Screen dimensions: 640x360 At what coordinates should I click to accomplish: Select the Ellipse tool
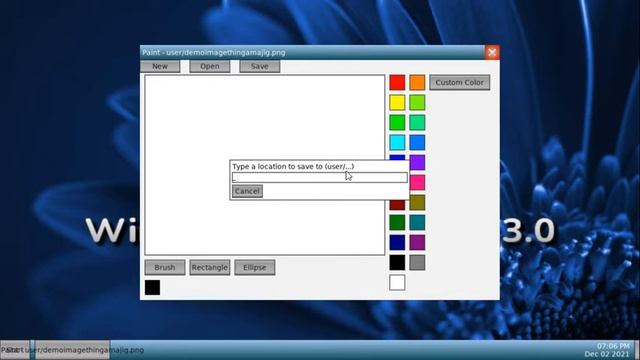tap(254, 267)
